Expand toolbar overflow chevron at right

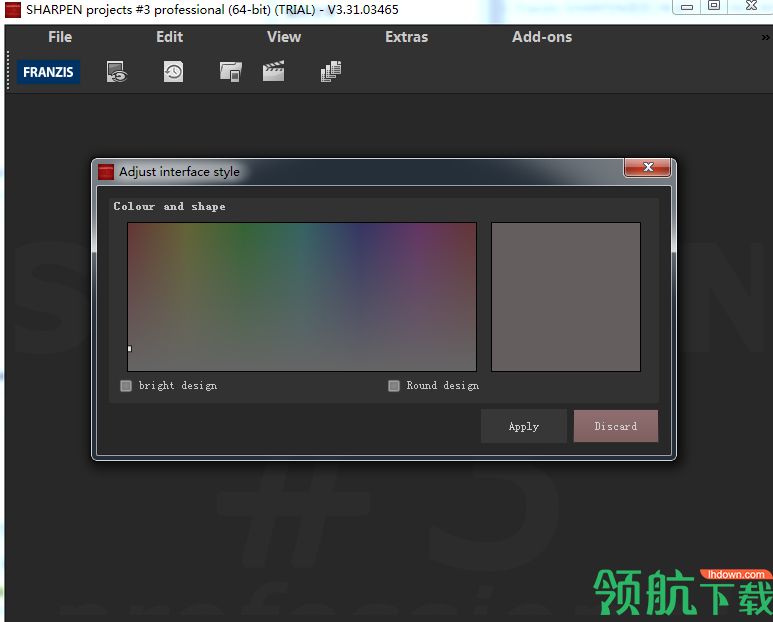pos(765,37)
